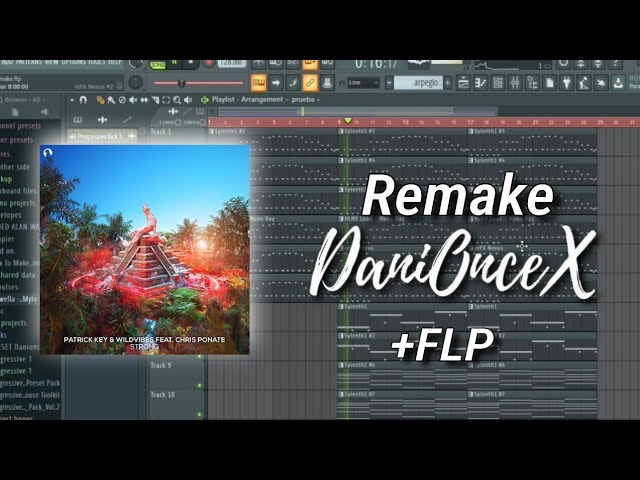
Task: Toggle the Playlist snap magnet
Action: coord(83,100)
